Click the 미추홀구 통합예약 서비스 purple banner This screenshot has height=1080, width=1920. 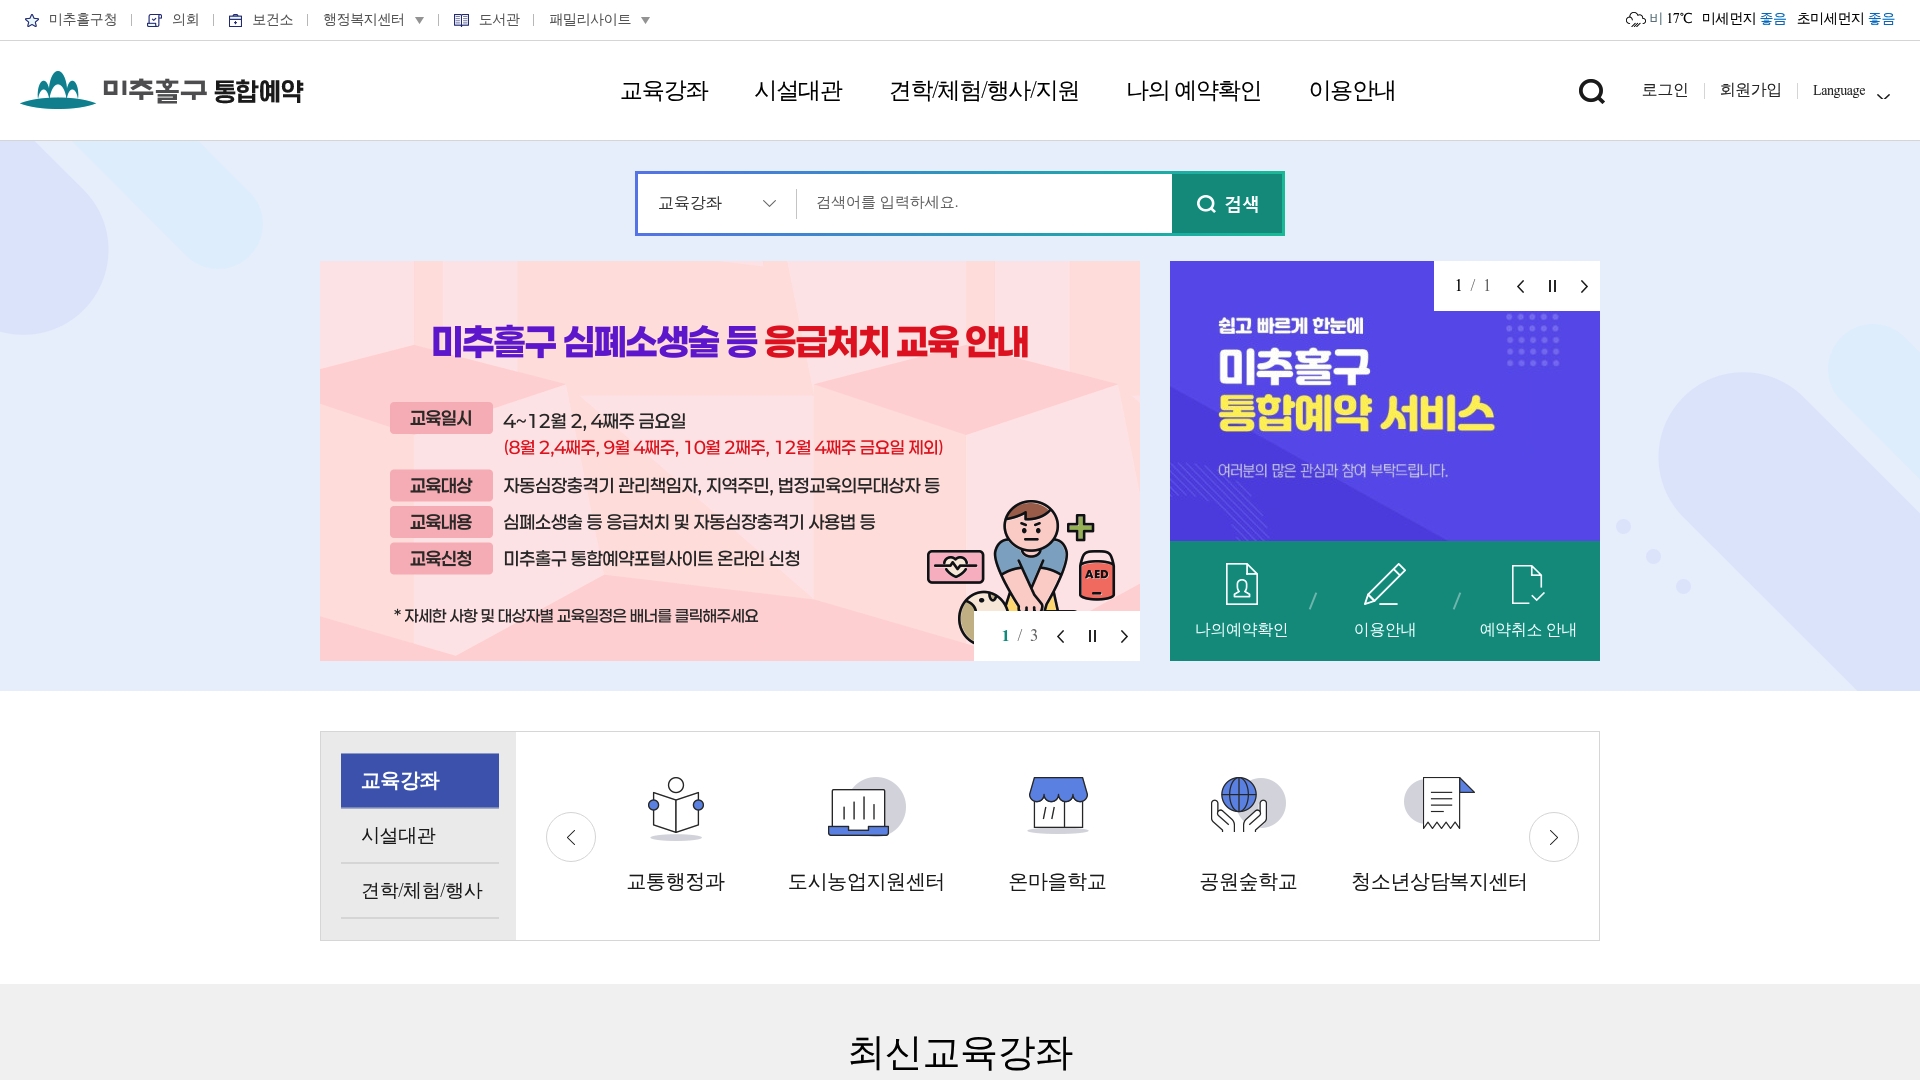coord(1385,401)
